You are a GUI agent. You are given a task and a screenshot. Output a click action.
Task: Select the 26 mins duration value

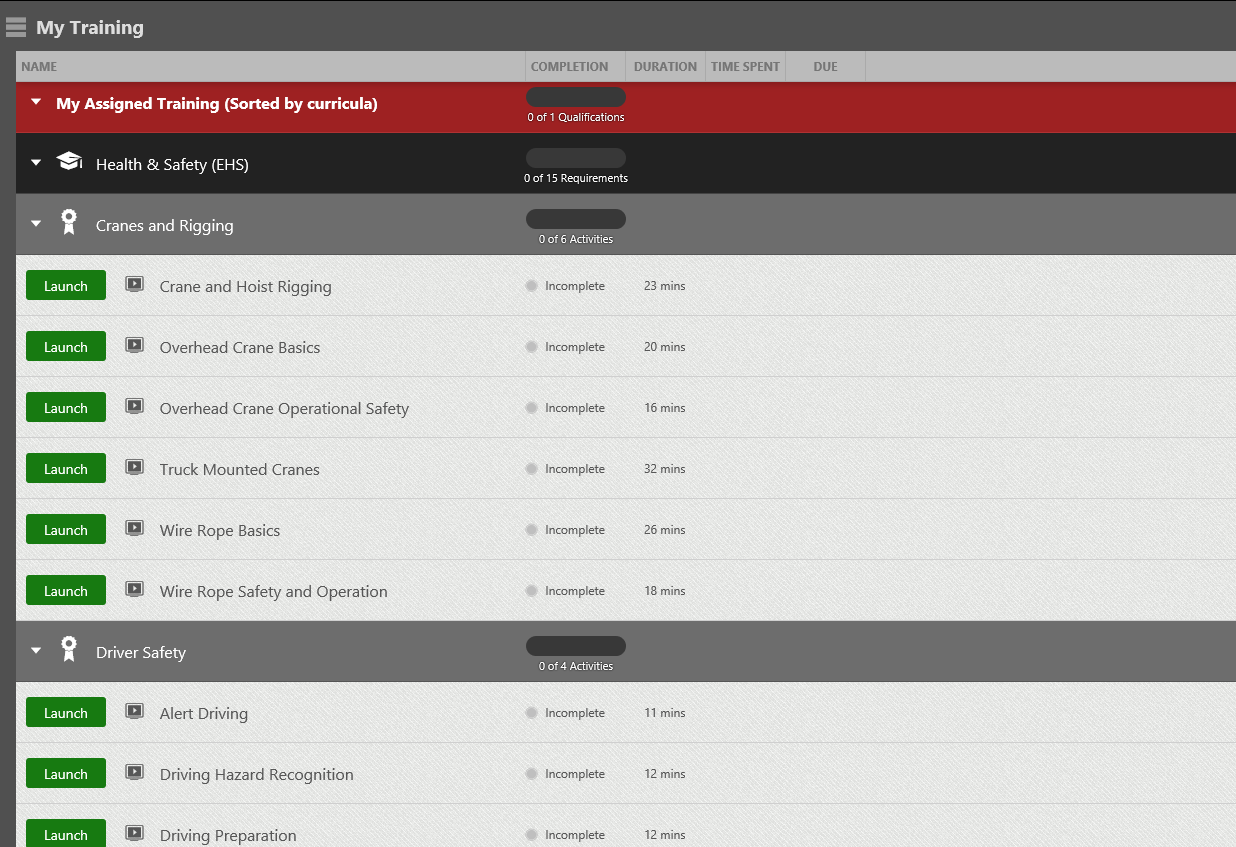coord(664,530)
